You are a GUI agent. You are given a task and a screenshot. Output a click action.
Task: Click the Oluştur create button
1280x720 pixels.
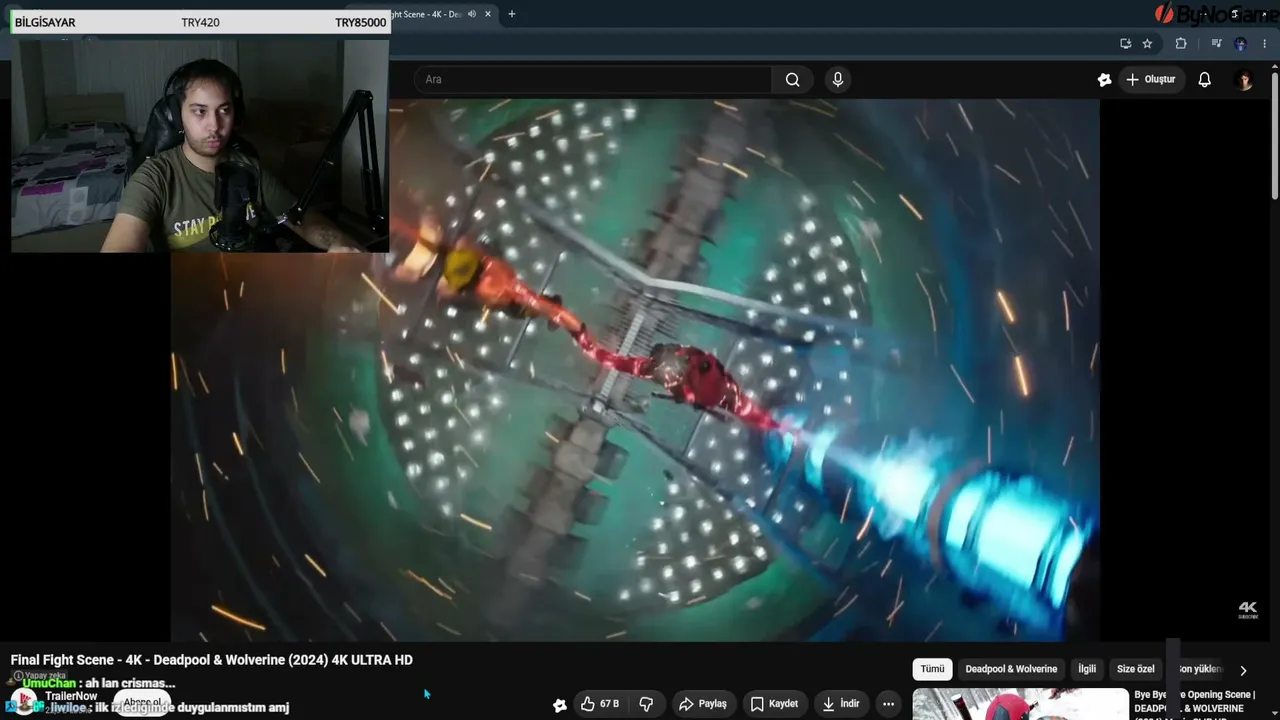point(1151,80)
